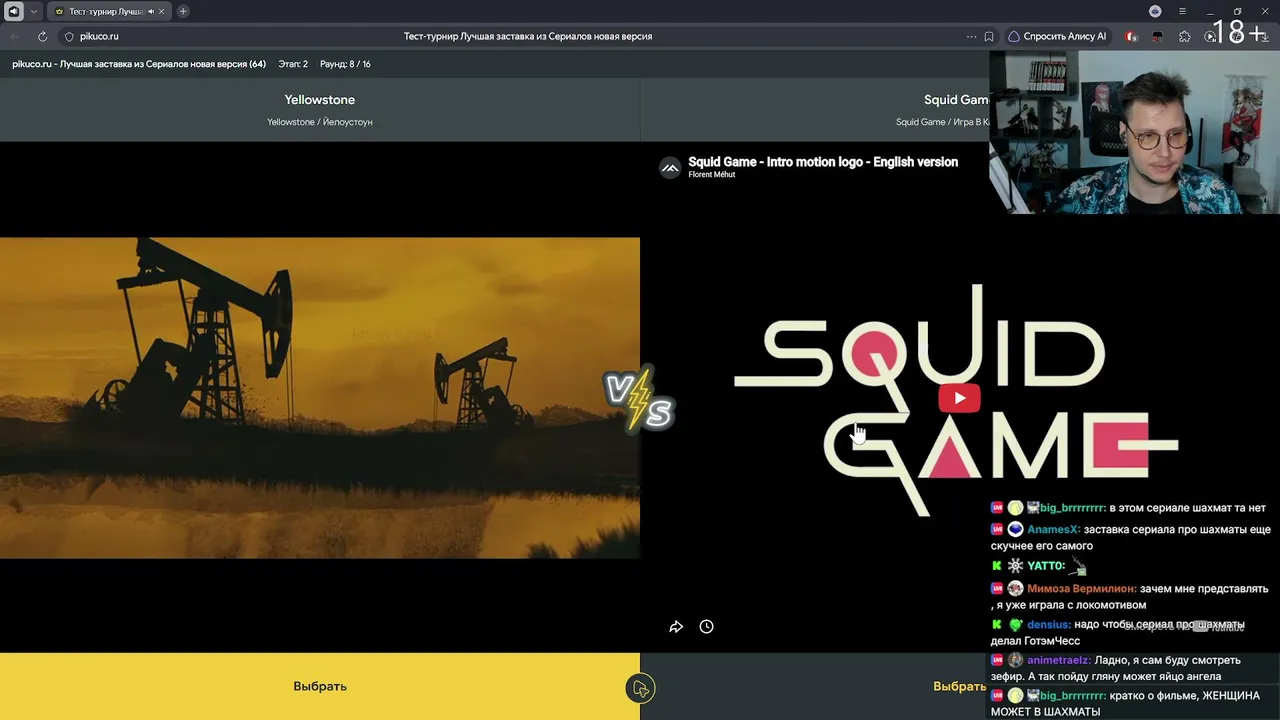Click the pikuco.ru address field
Screen dimensions: 1280x720
pos(528,36)
